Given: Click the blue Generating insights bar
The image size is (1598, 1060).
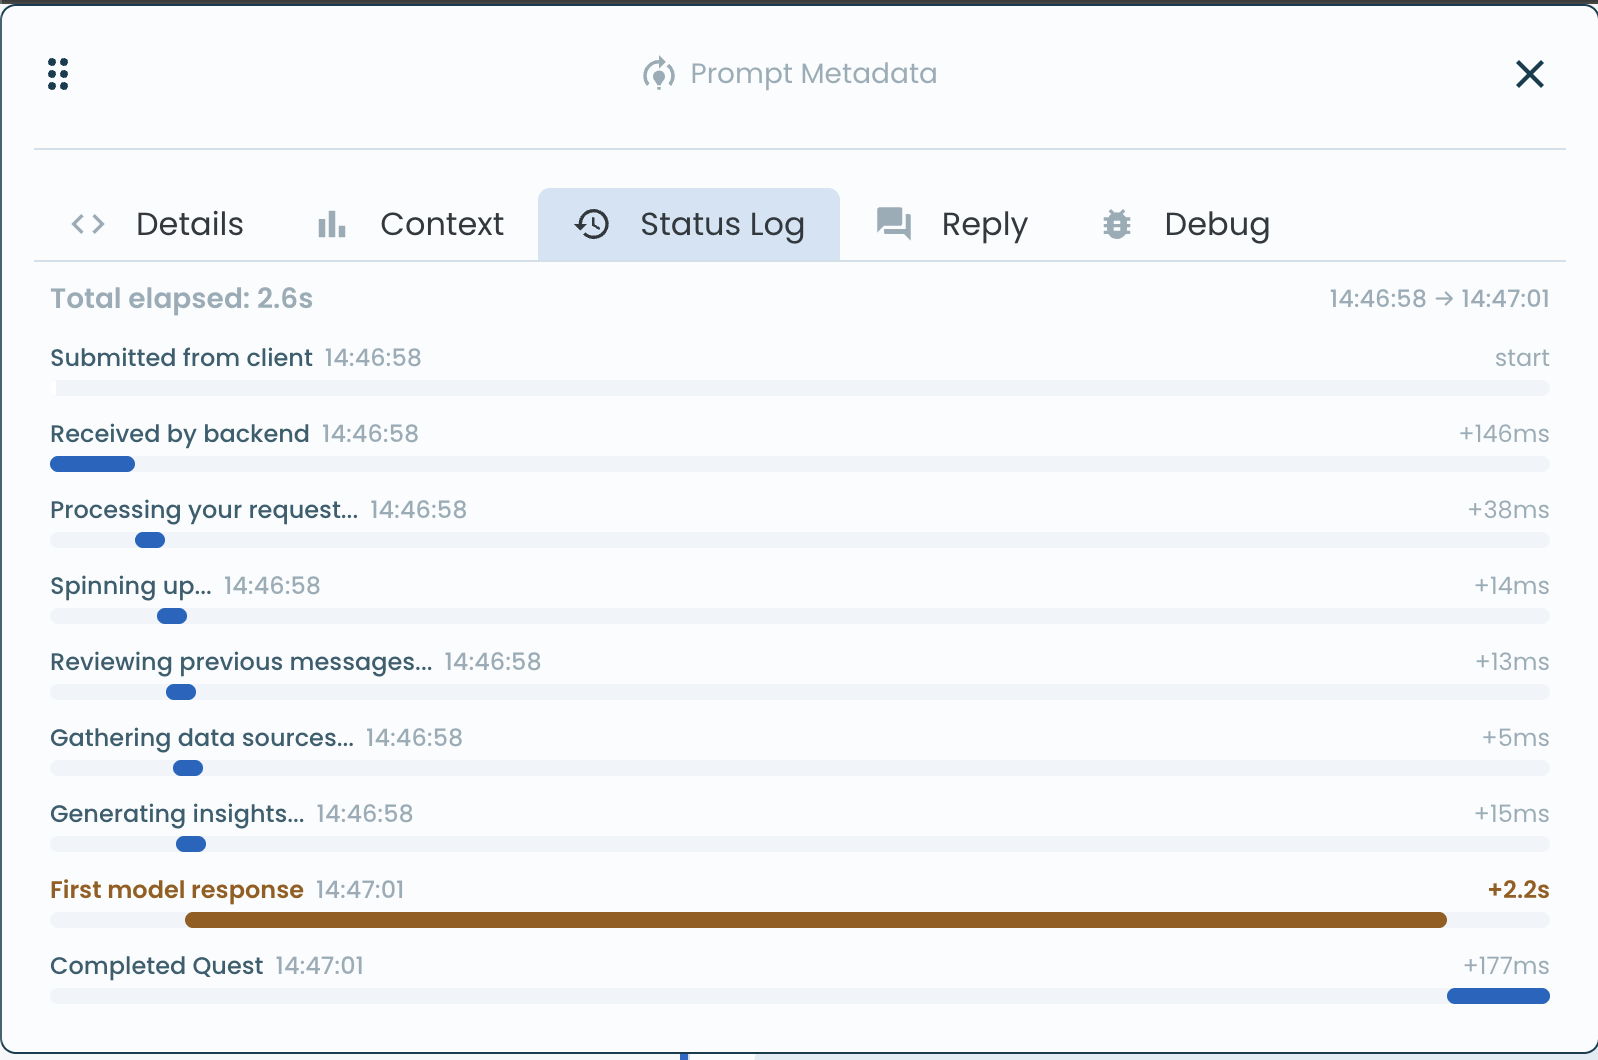Looking at the screenshot, I should [191, 844].
